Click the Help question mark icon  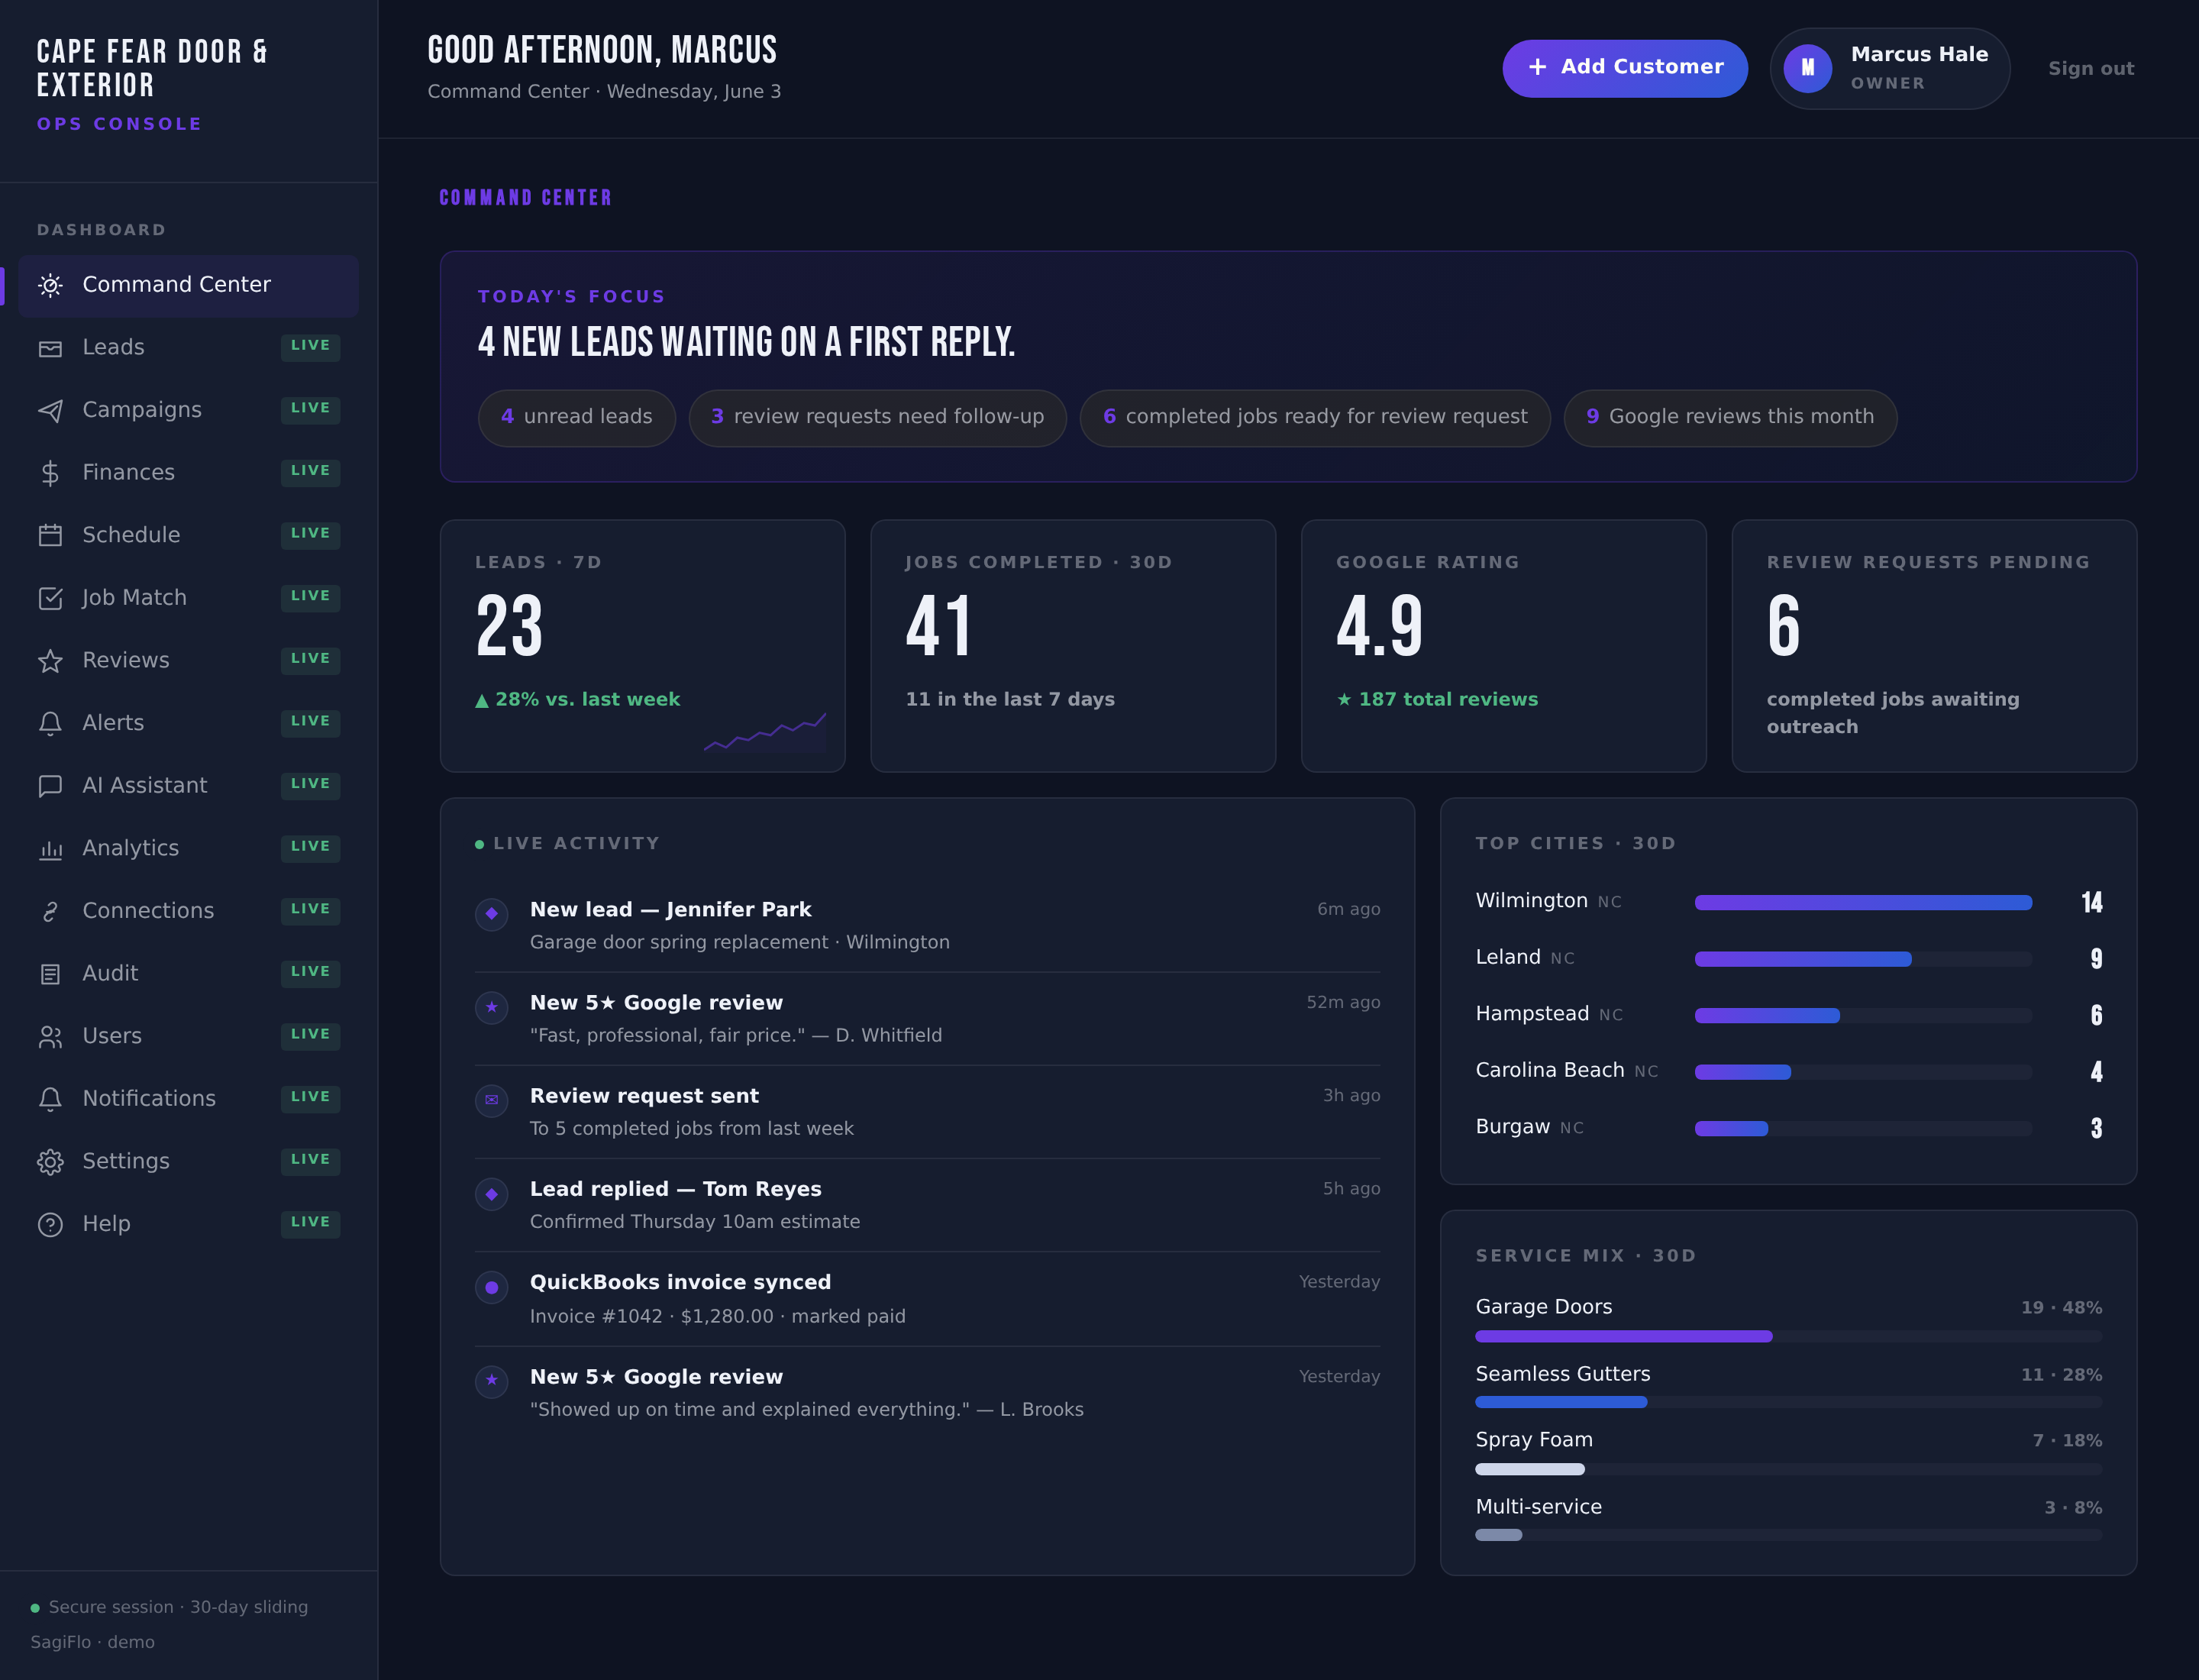pos(50,1224)
